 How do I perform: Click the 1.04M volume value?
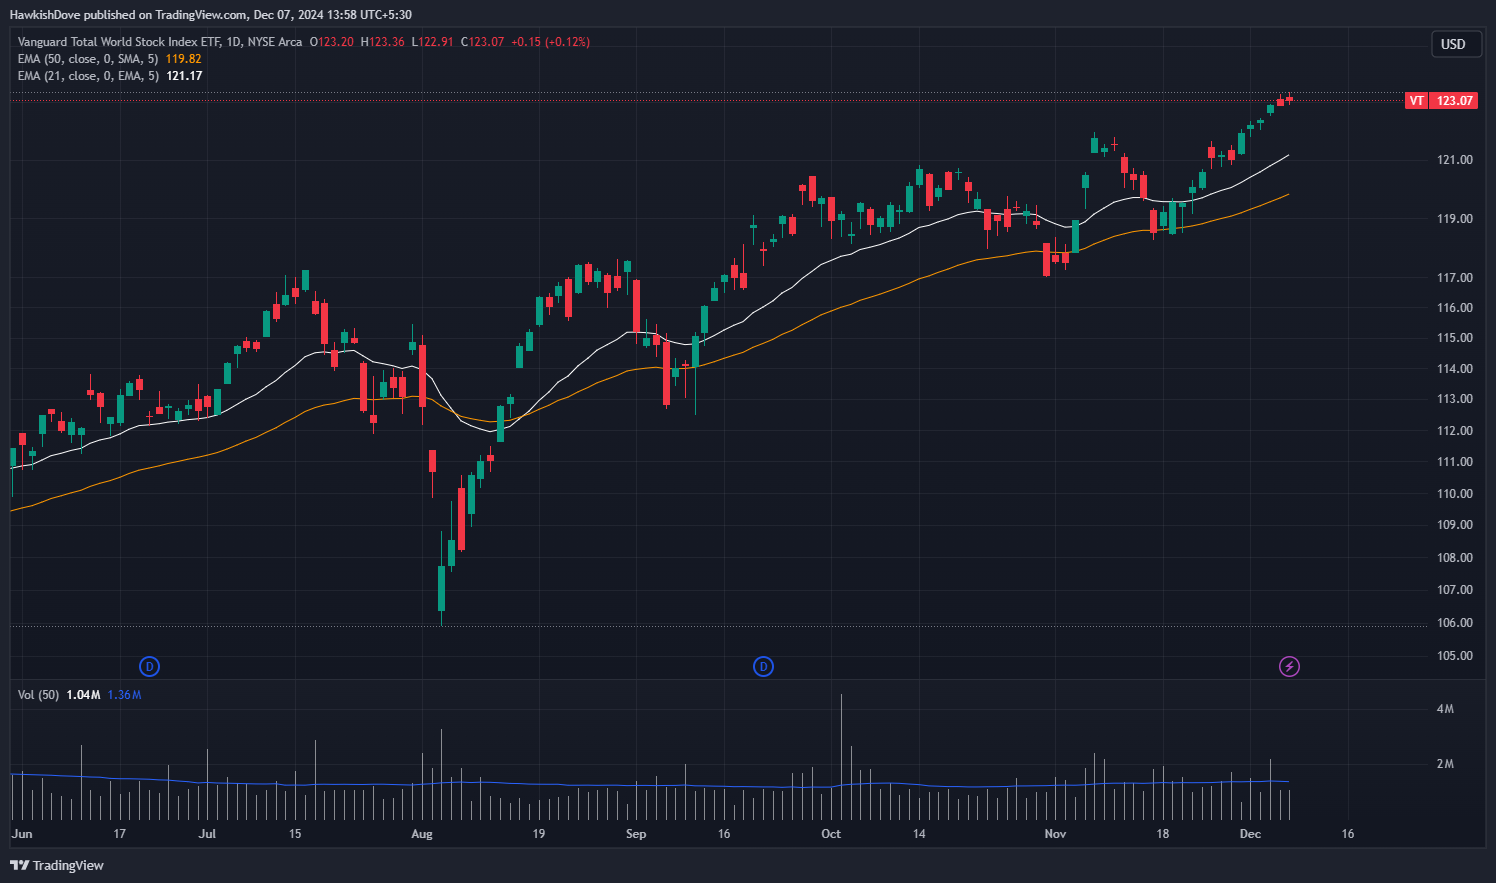[83, 695]
